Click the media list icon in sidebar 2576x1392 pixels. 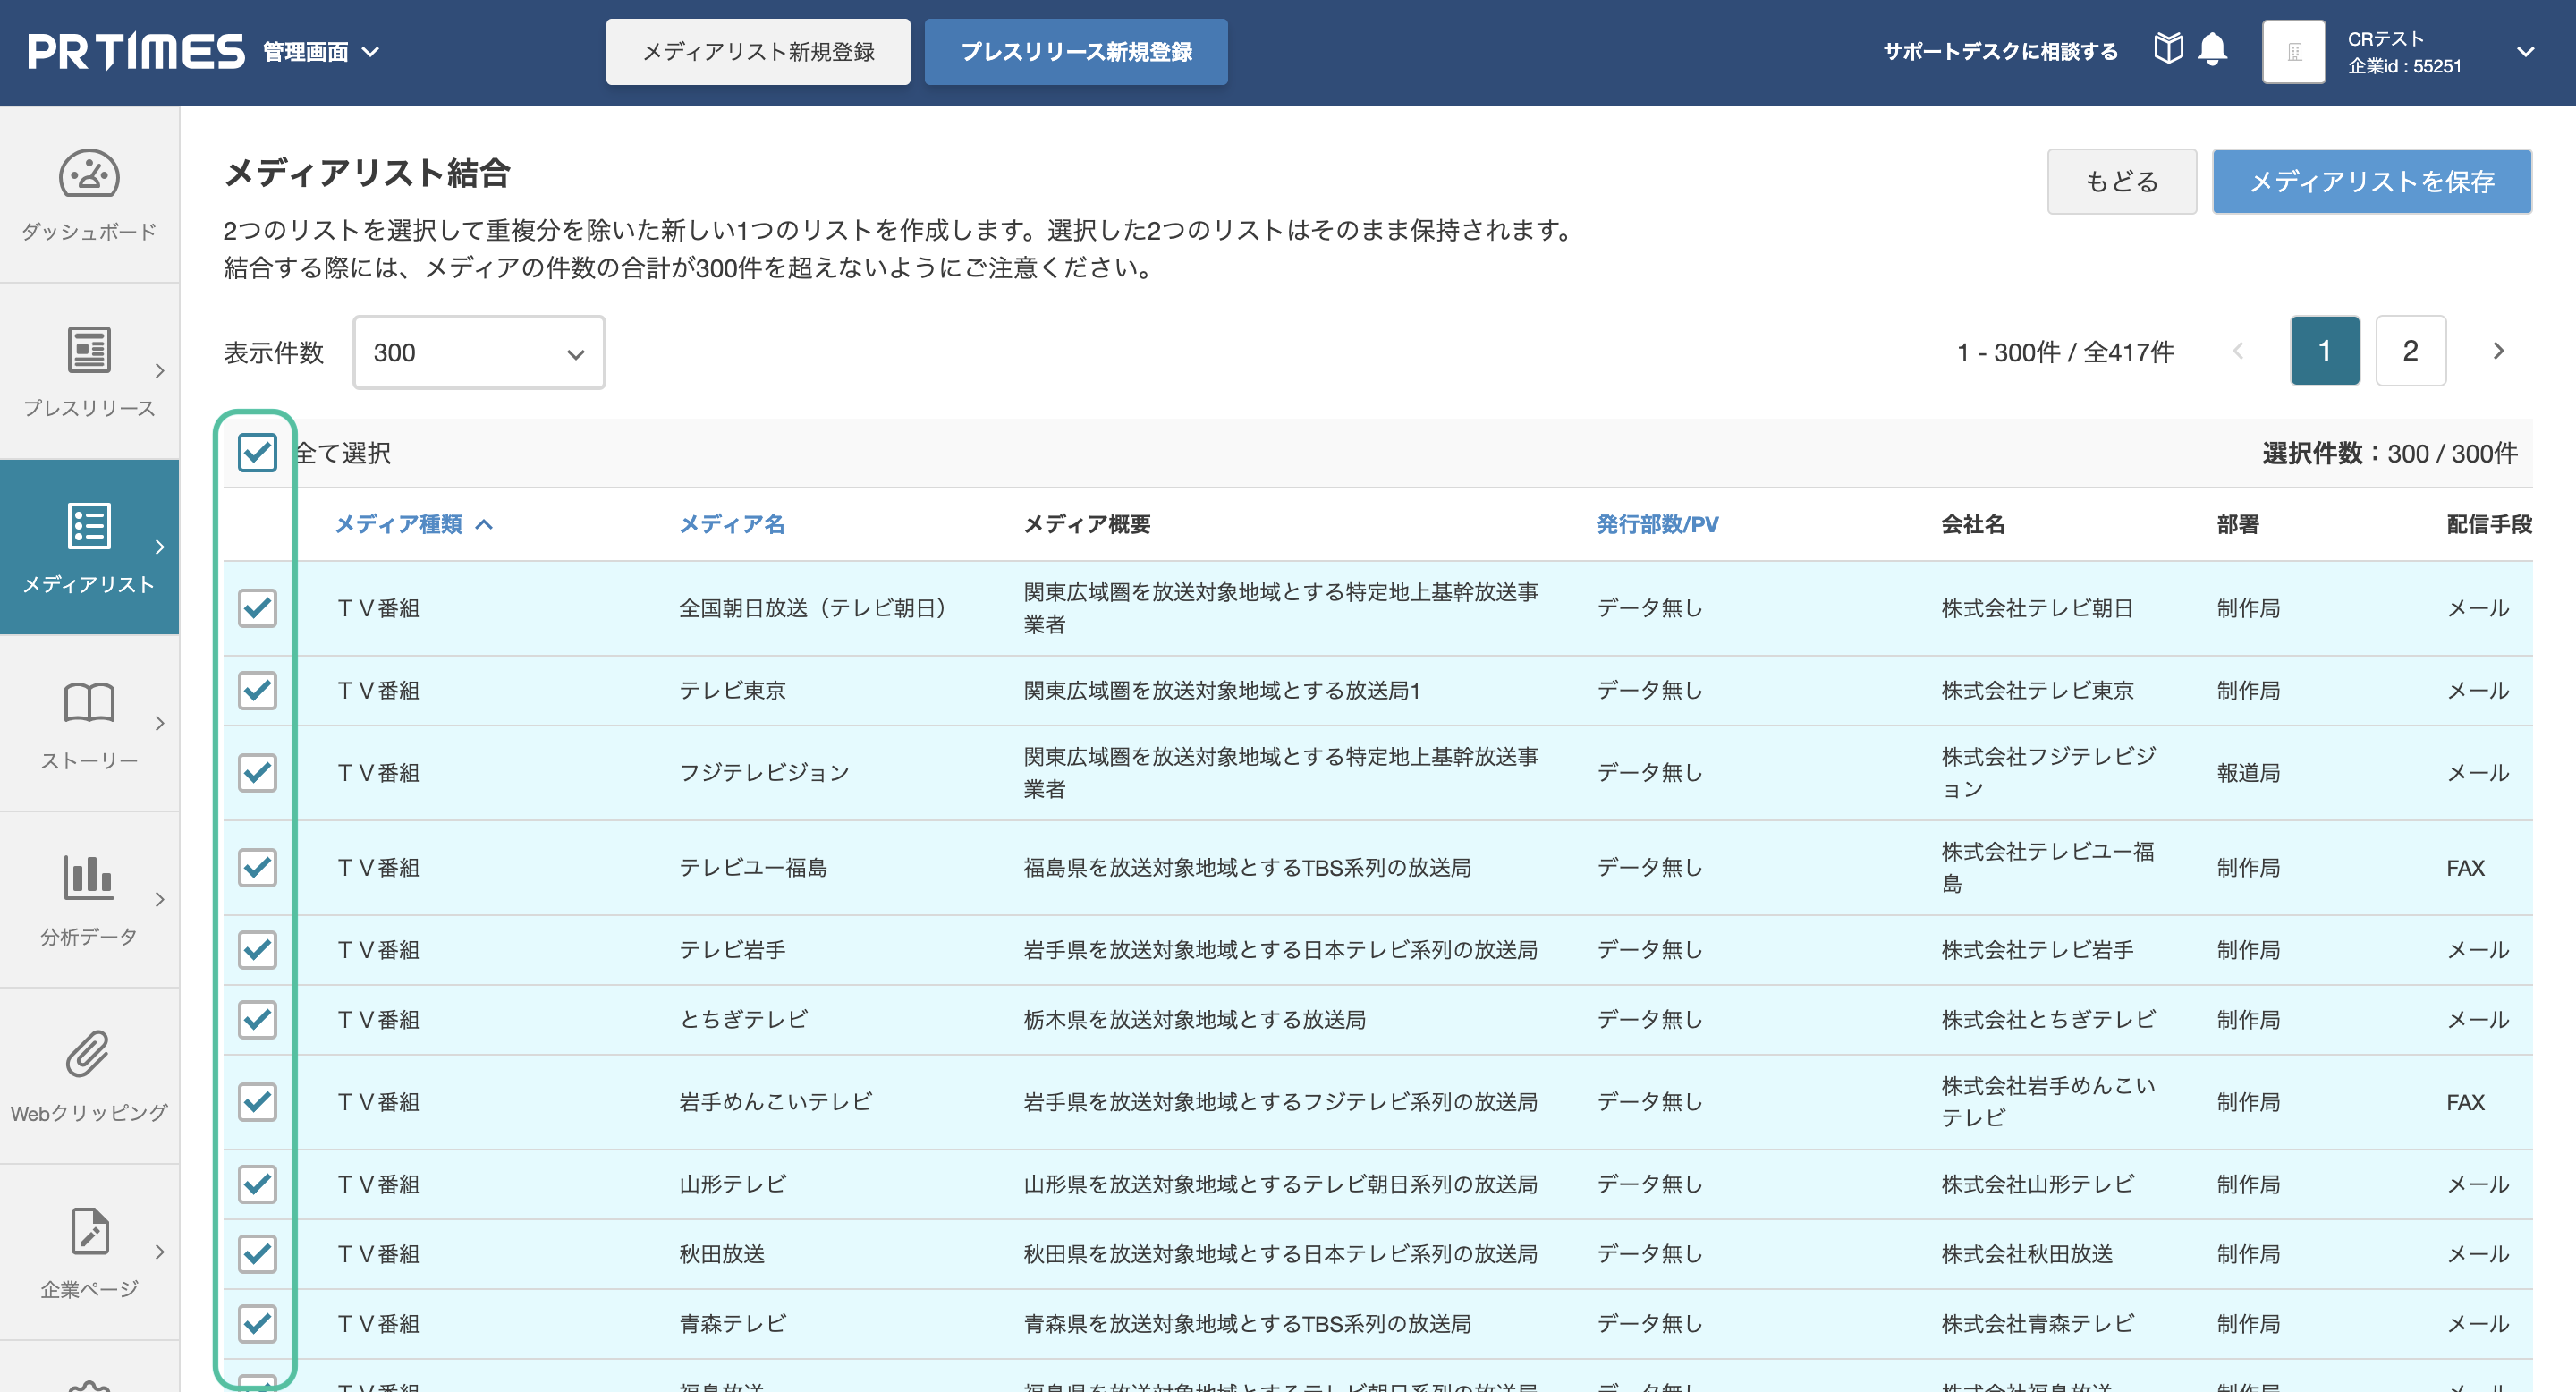pyautogui.click(x=89, y=526)
